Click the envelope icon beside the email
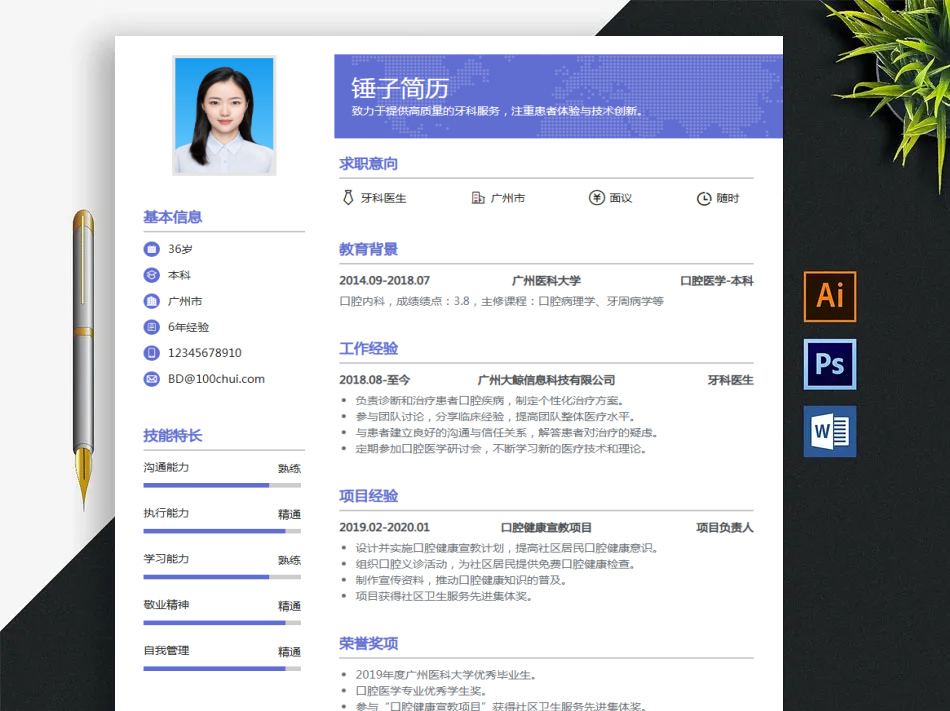The height and width of the screenshot is (711, 950). [x=151, y=379]
